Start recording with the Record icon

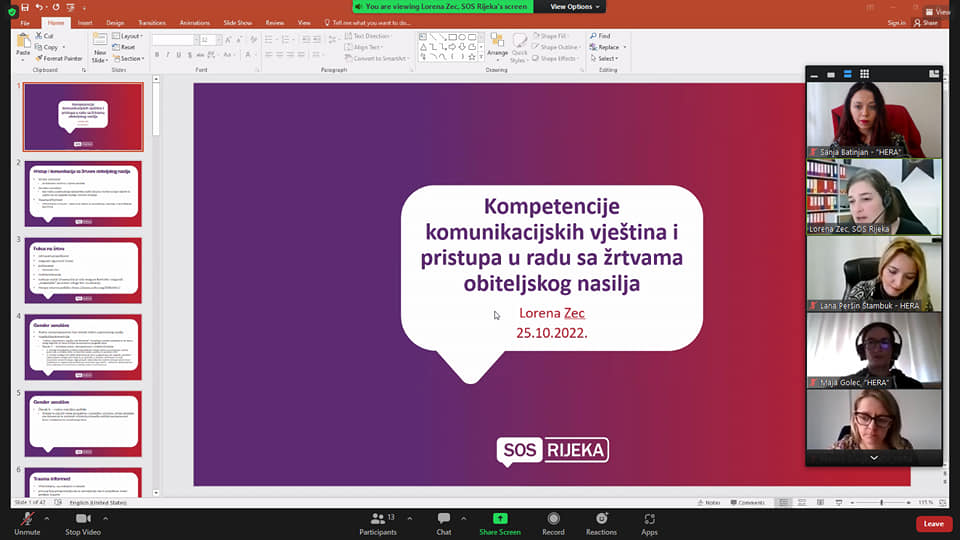tap(553, 519)
